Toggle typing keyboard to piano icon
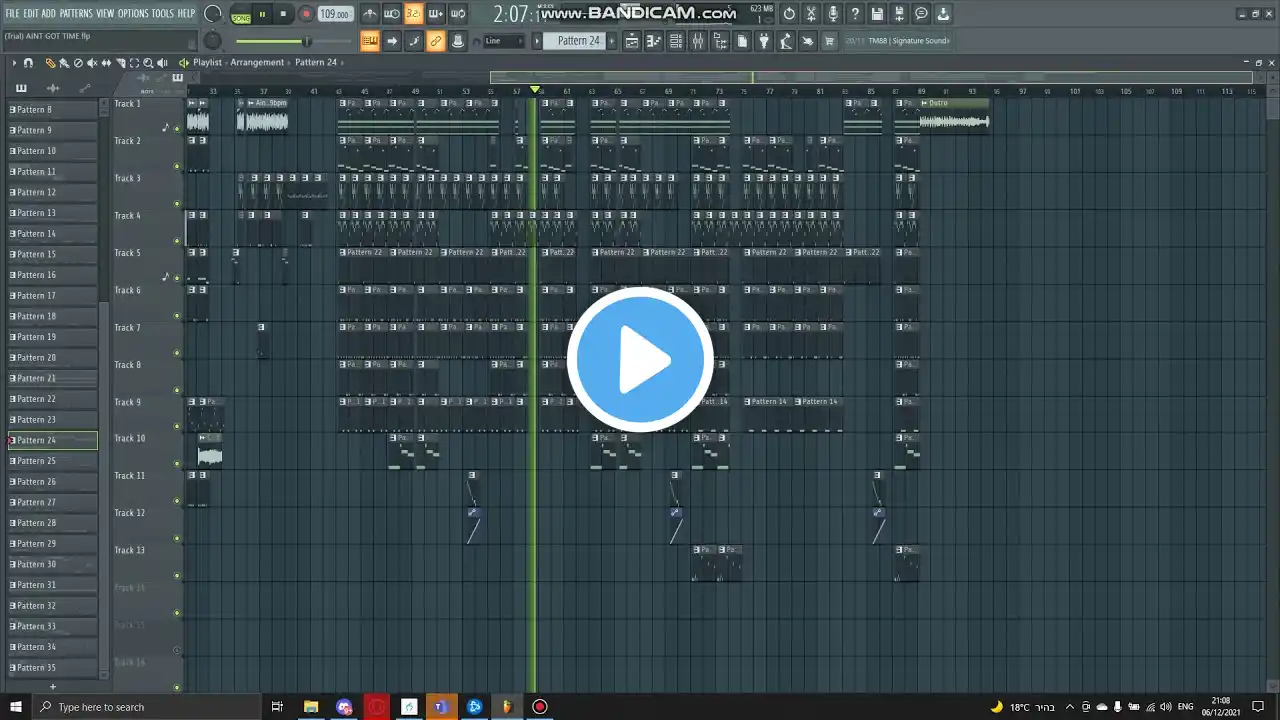The width and height of the screenshot is (1280, 720). (370, 41)
